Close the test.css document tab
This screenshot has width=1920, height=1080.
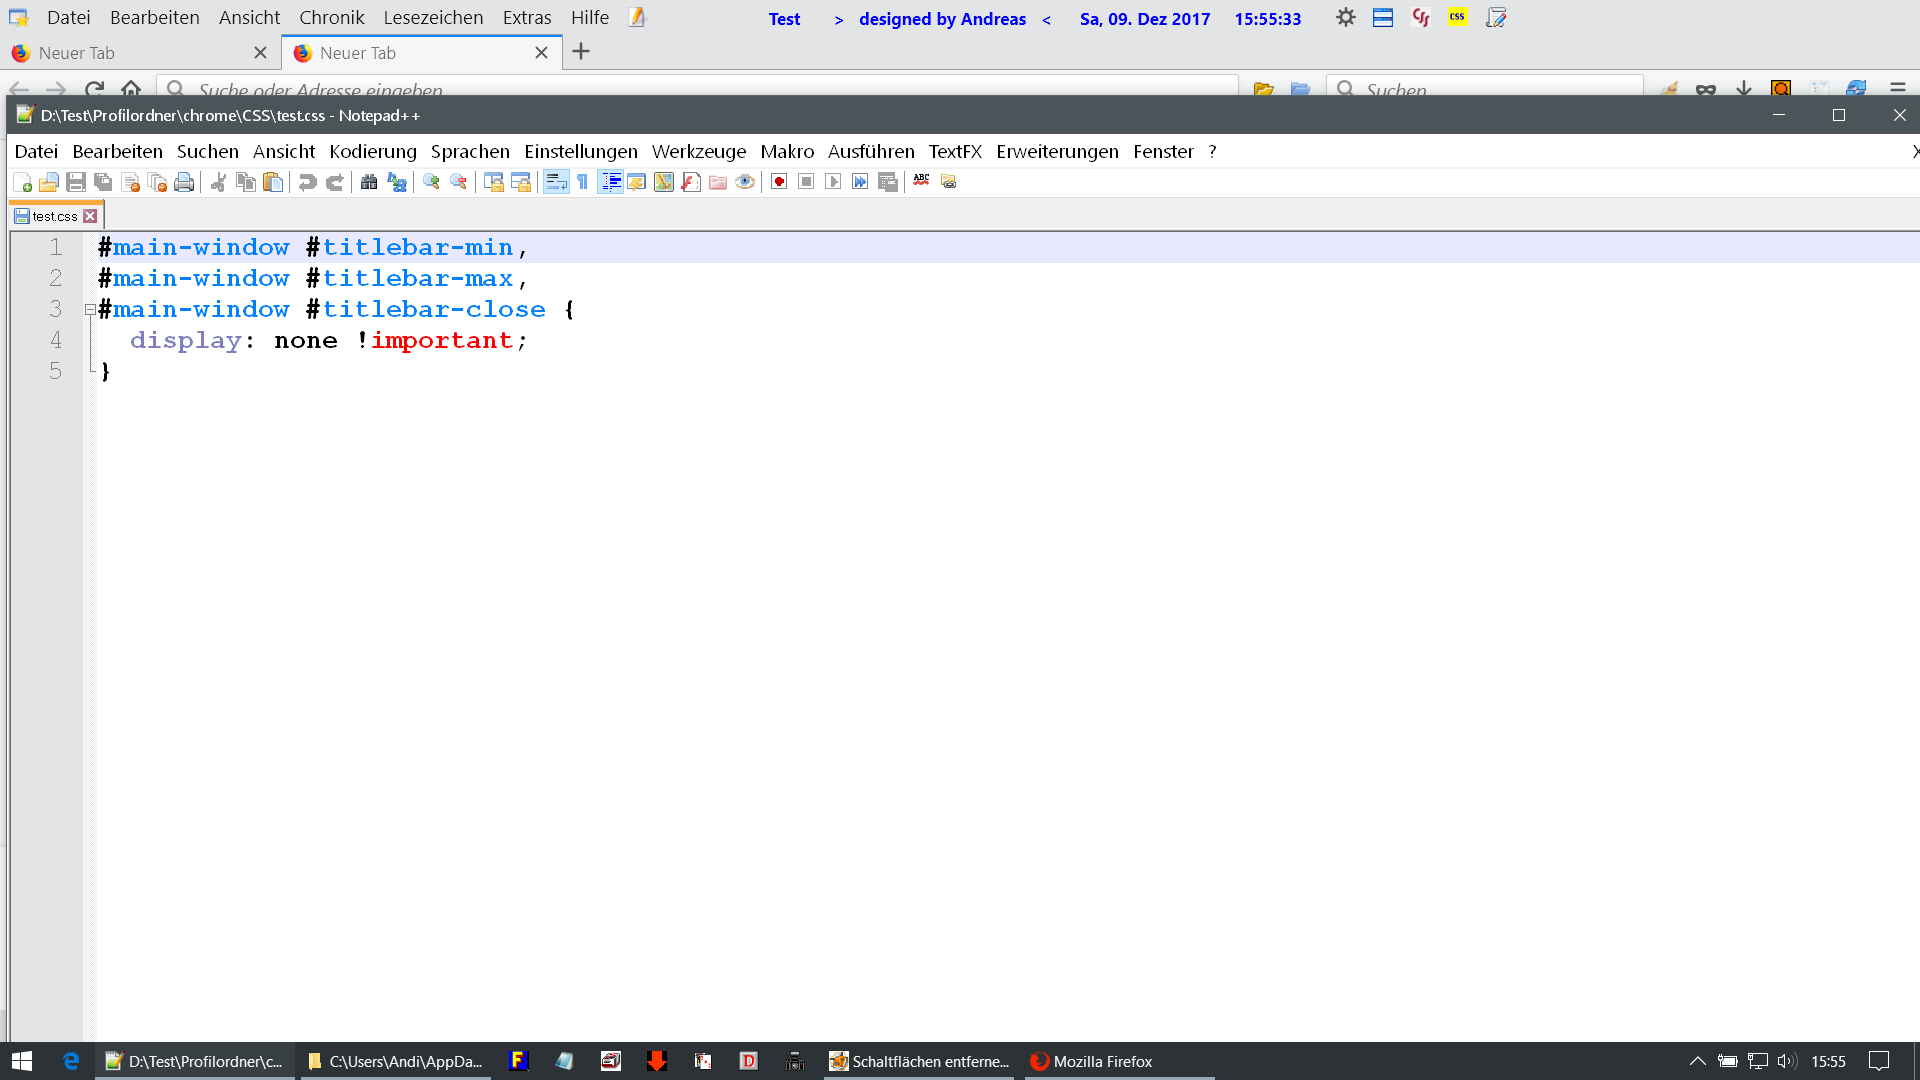click(x=91, y=216)
